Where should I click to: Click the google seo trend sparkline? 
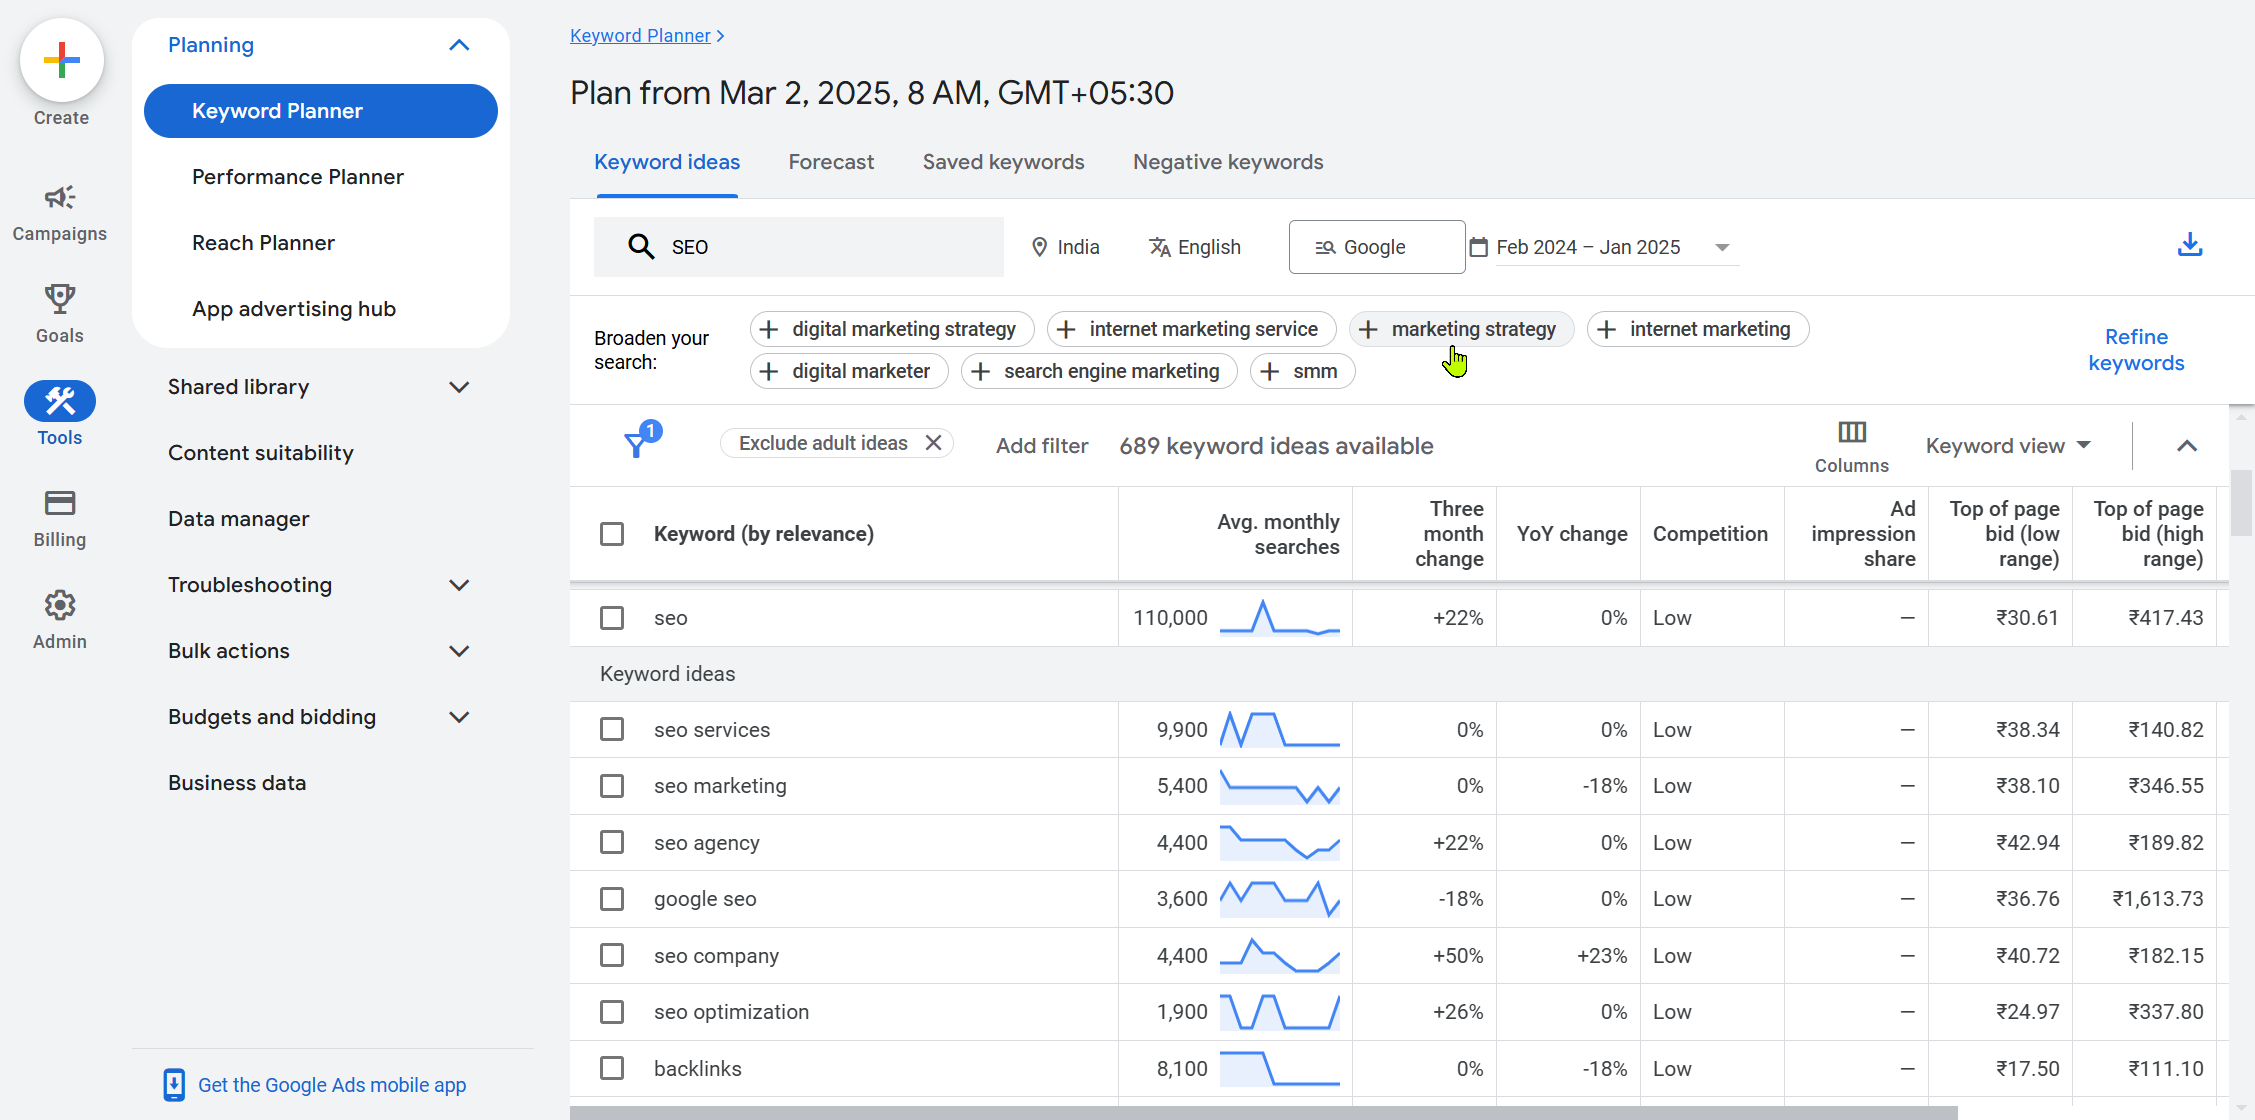tap(1279, 899)
